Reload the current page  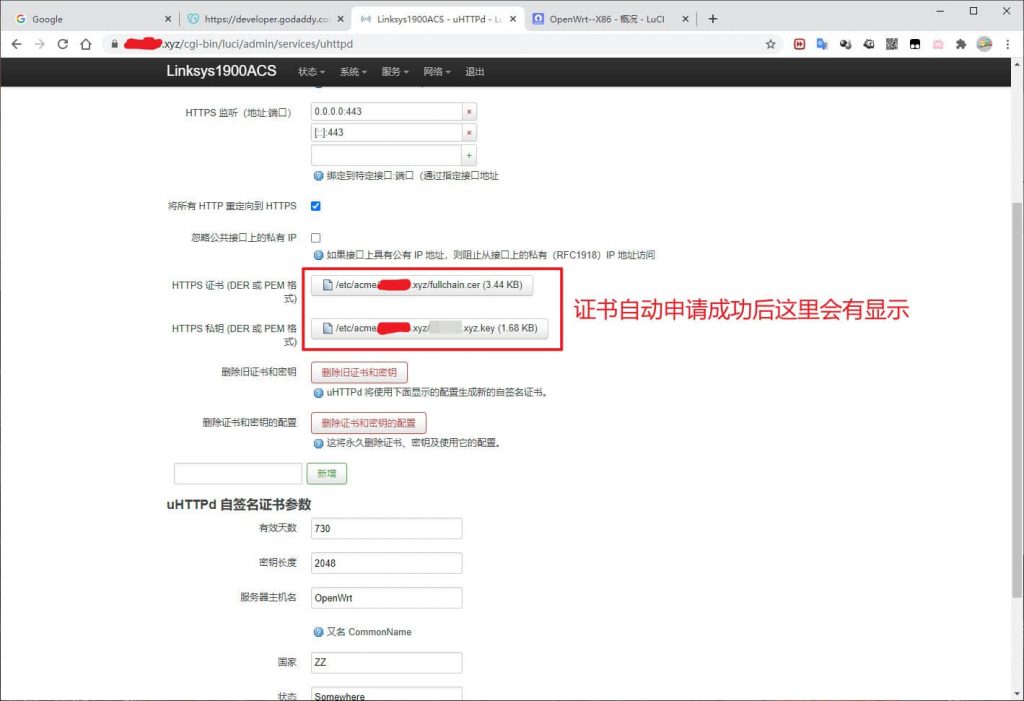(63, 44)
